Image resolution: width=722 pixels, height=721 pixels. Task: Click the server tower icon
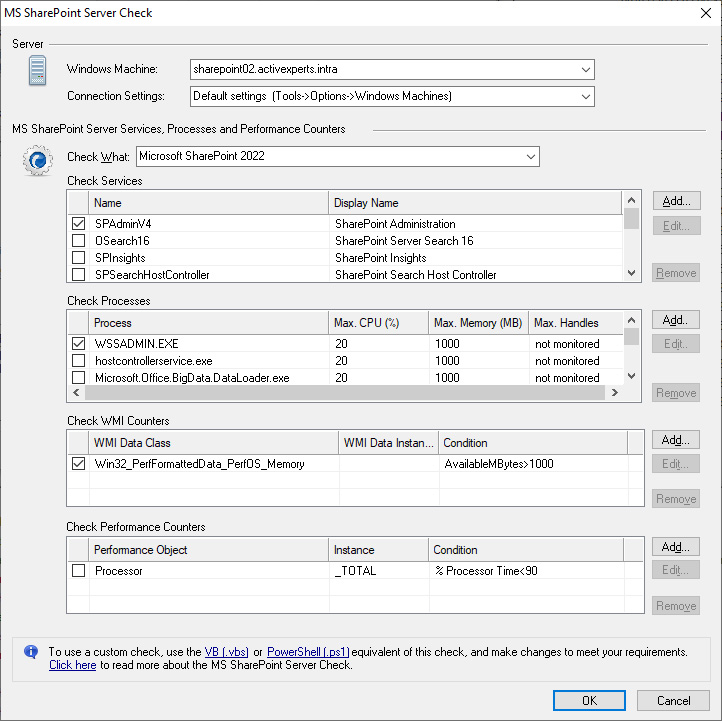tap(37, 70)
